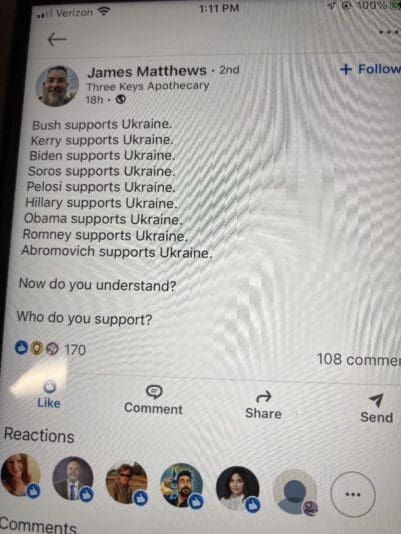Follow James Matthews
Screen dimensions: 401x534
371,69
